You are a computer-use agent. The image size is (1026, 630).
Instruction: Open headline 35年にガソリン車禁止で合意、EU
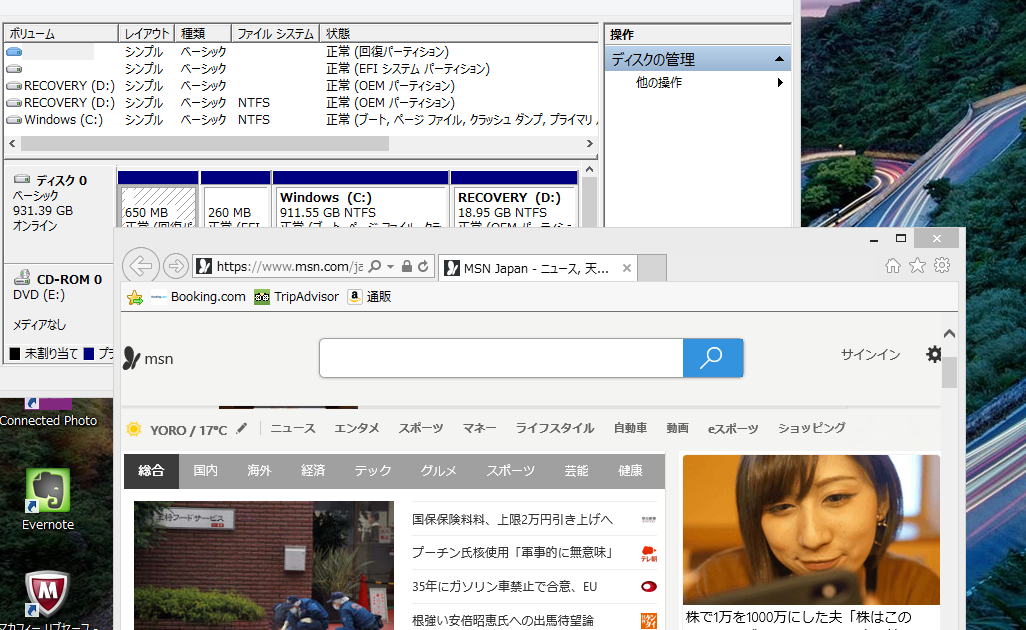[504, 587]
